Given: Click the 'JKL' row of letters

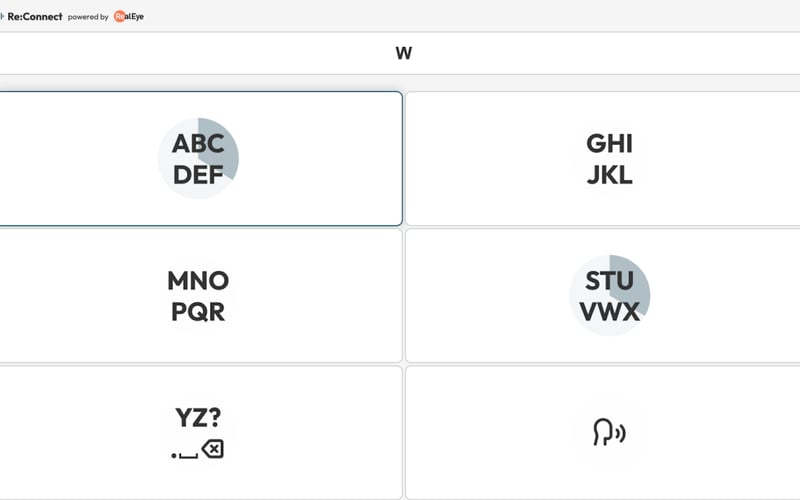Looking at the screenshot, I should click(x=609, y=175).
